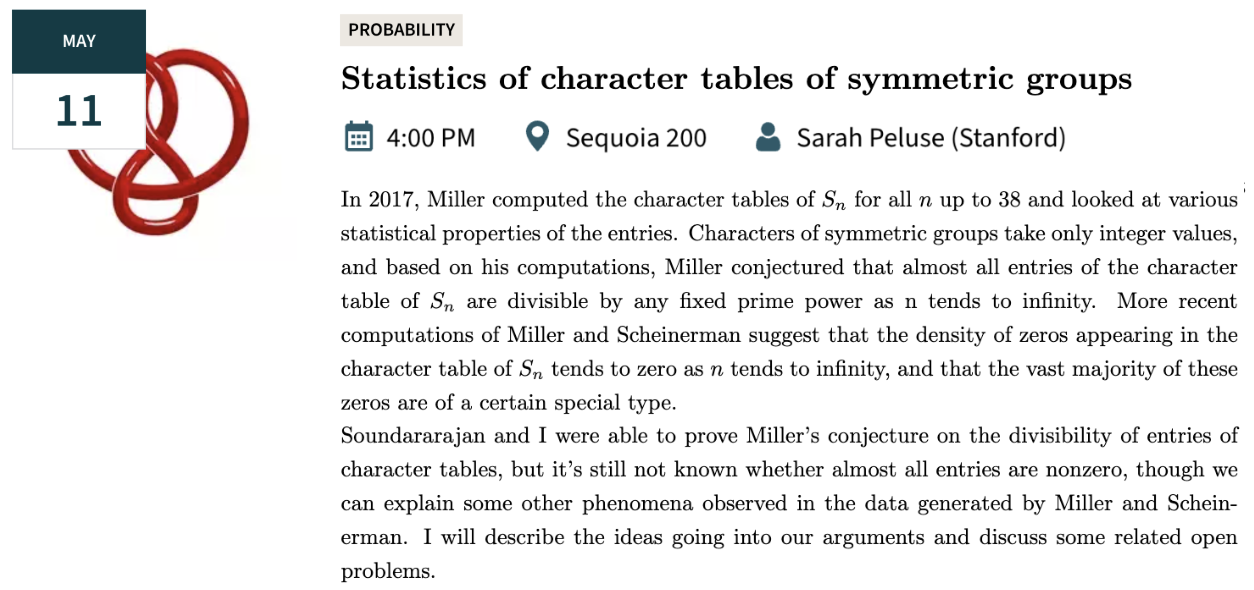Open the talk title about character tables
Image resolution: width=1254 pixels, height=590 pixels.
(x=736, y=79)
